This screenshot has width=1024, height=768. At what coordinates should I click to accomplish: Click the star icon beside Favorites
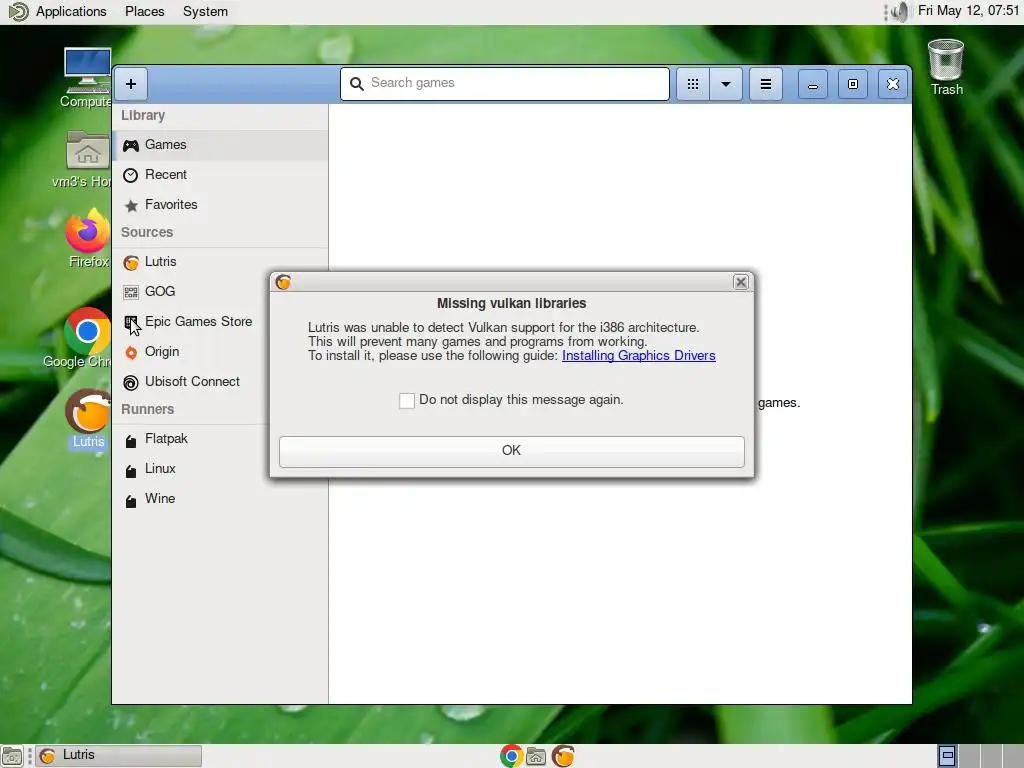click(x=131, y=206)
